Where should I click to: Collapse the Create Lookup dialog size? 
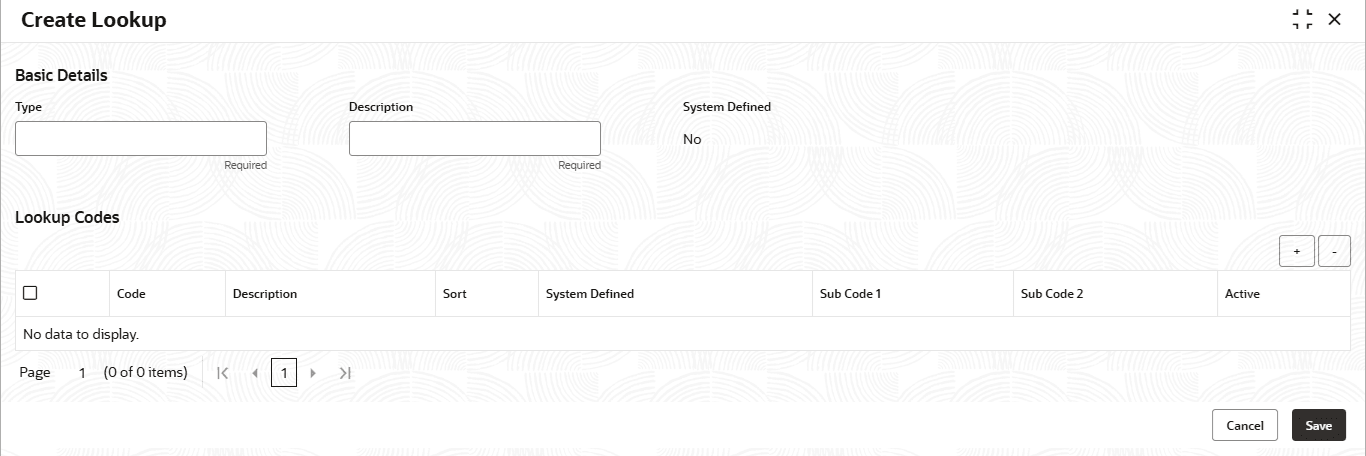point(1302,19)
